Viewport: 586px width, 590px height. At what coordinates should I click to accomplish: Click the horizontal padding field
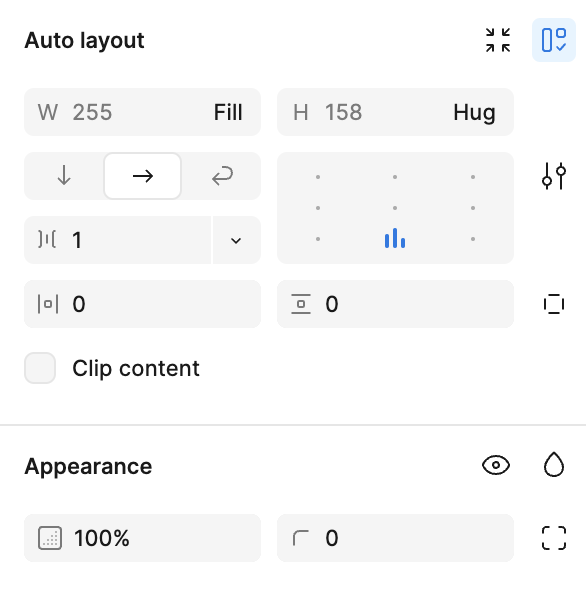[142, 304]
